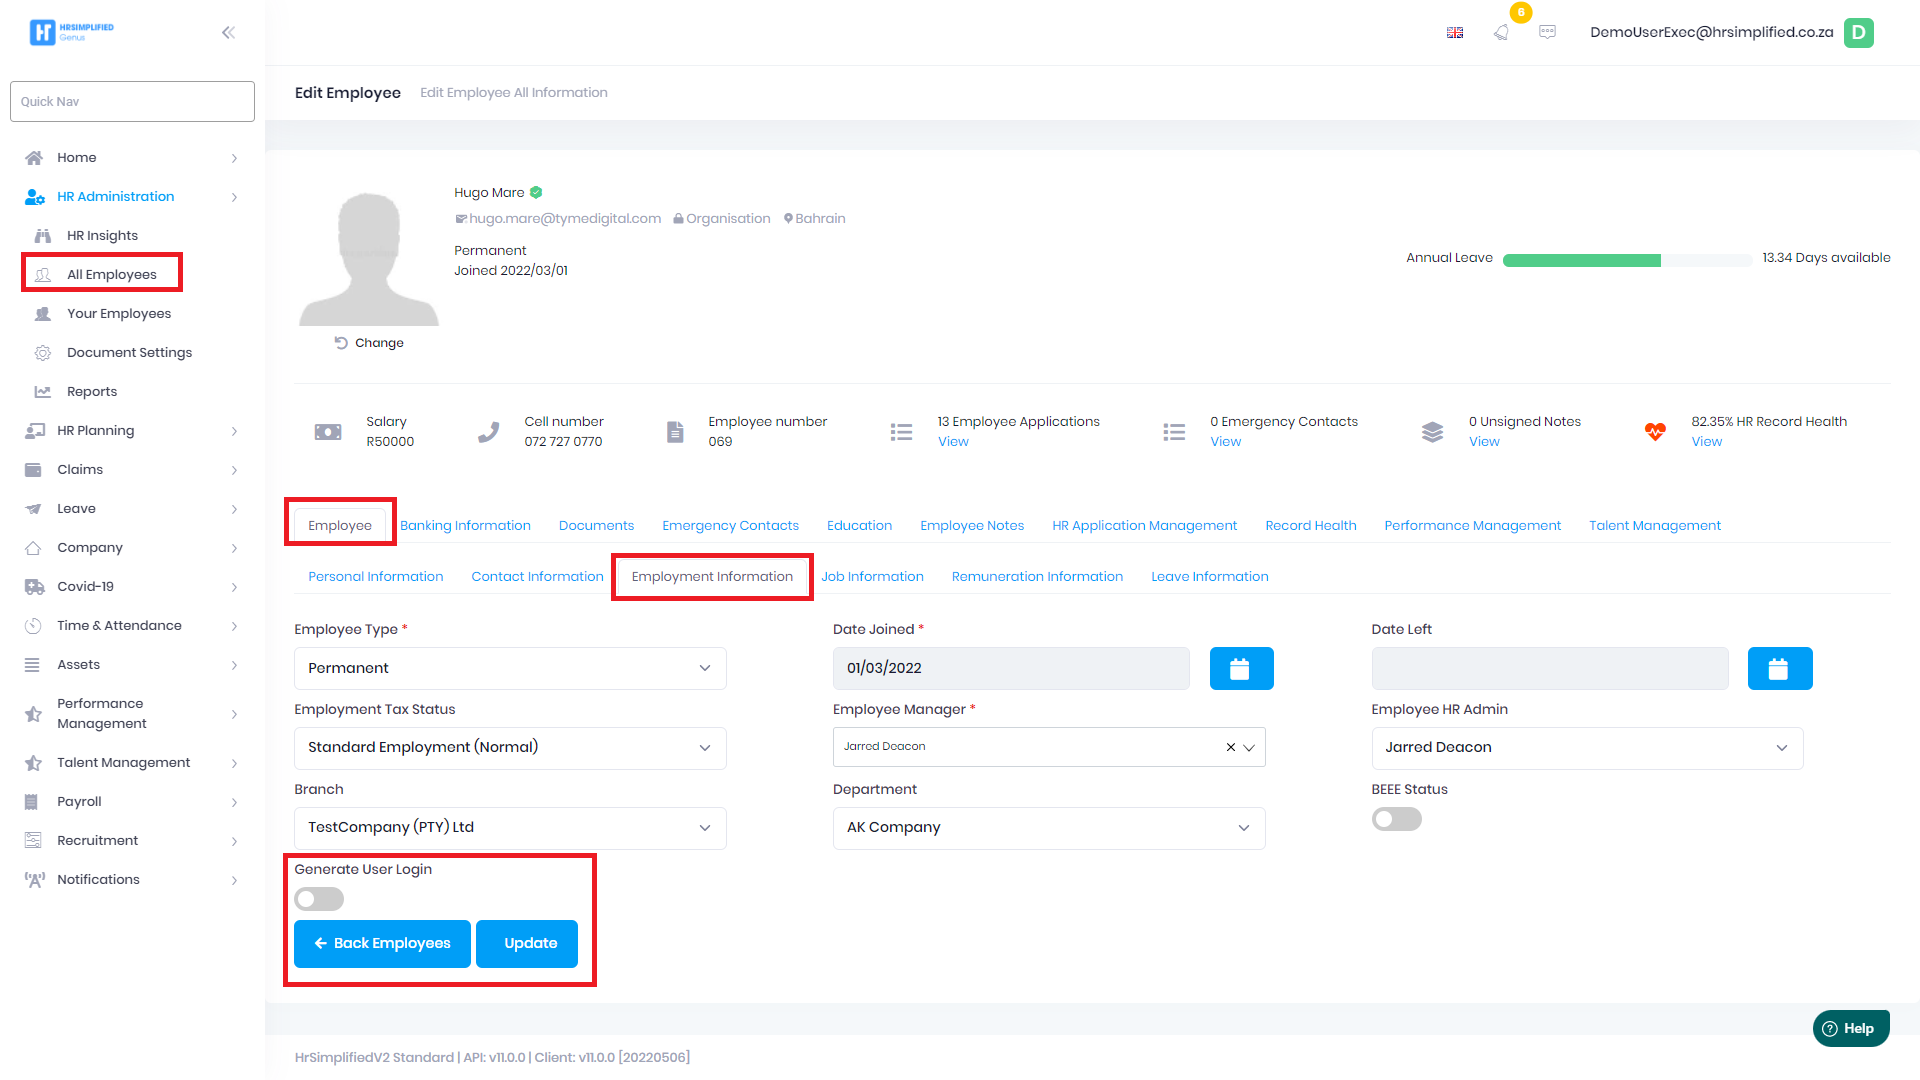Open the Employee Type dropdown
This screenshot has height=1080, width=1920.
click(510, 668)
